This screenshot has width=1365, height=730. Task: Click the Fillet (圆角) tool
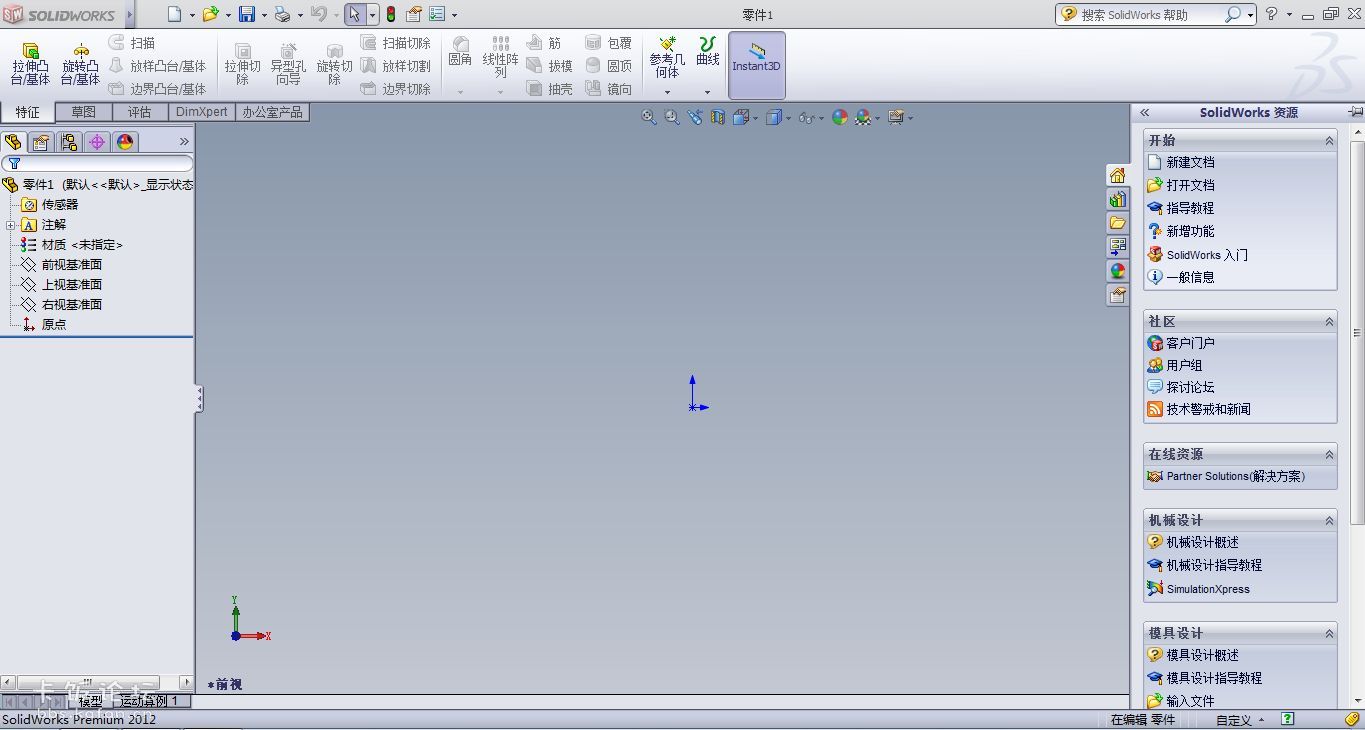(460, 52)
